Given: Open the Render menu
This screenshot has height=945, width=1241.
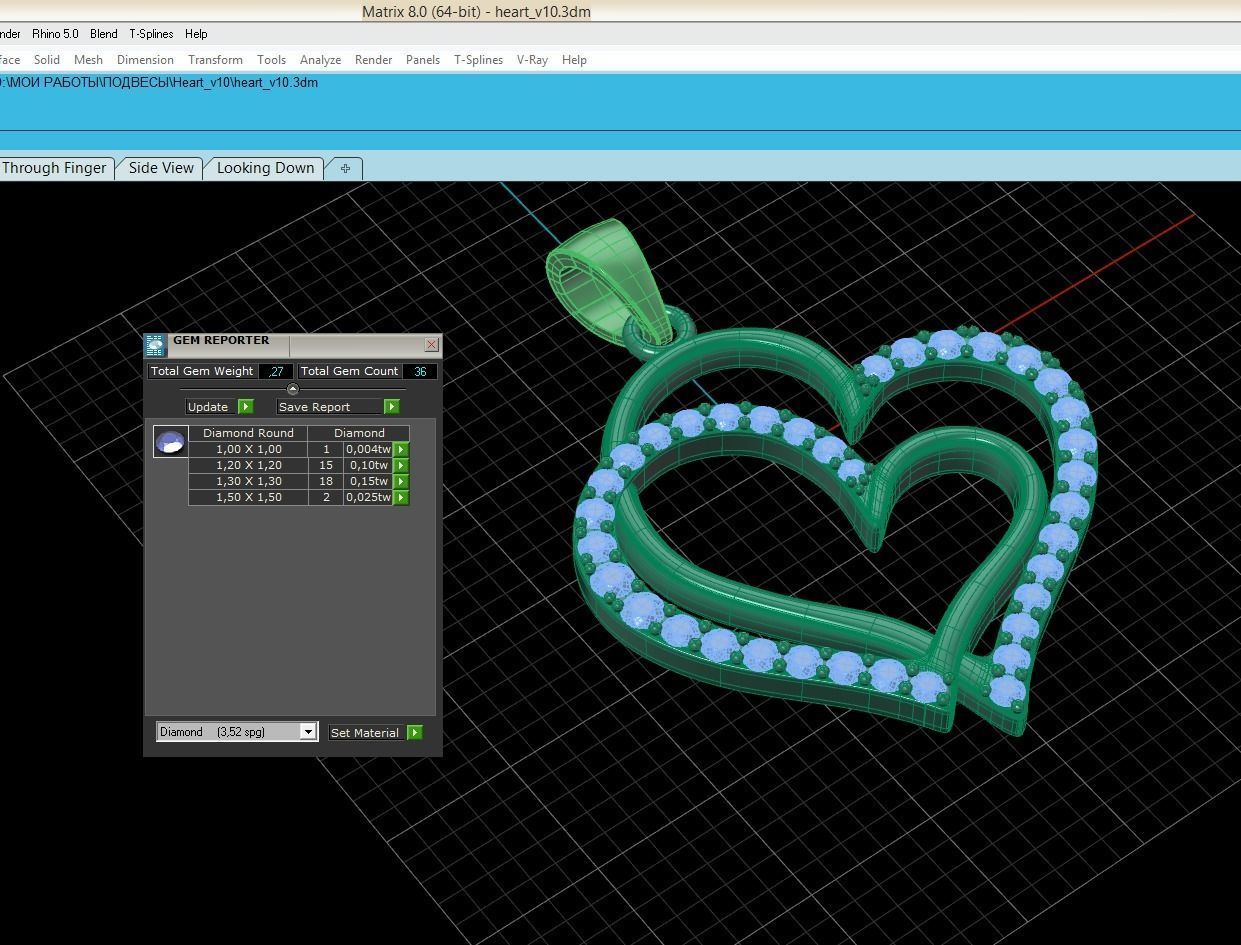Looking at the screenshot, I should point(373,60).
